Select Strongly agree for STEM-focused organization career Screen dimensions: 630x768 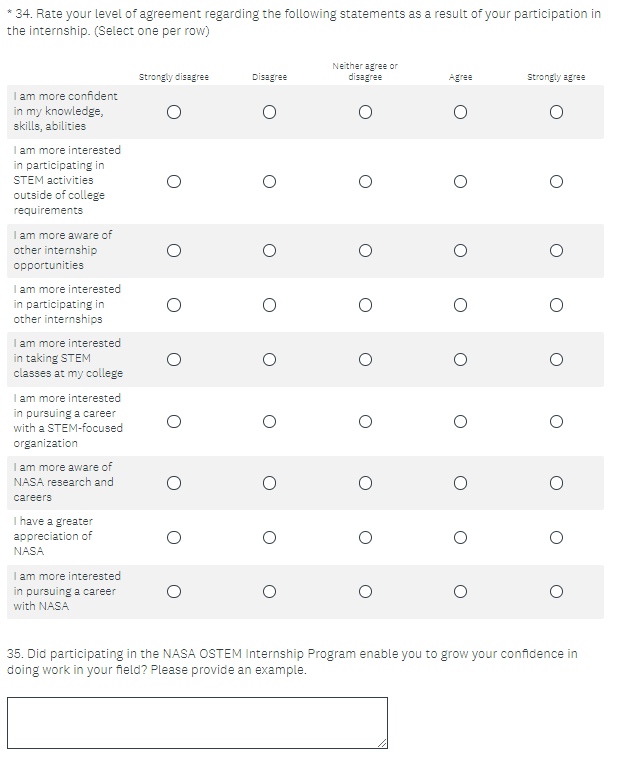555,421
